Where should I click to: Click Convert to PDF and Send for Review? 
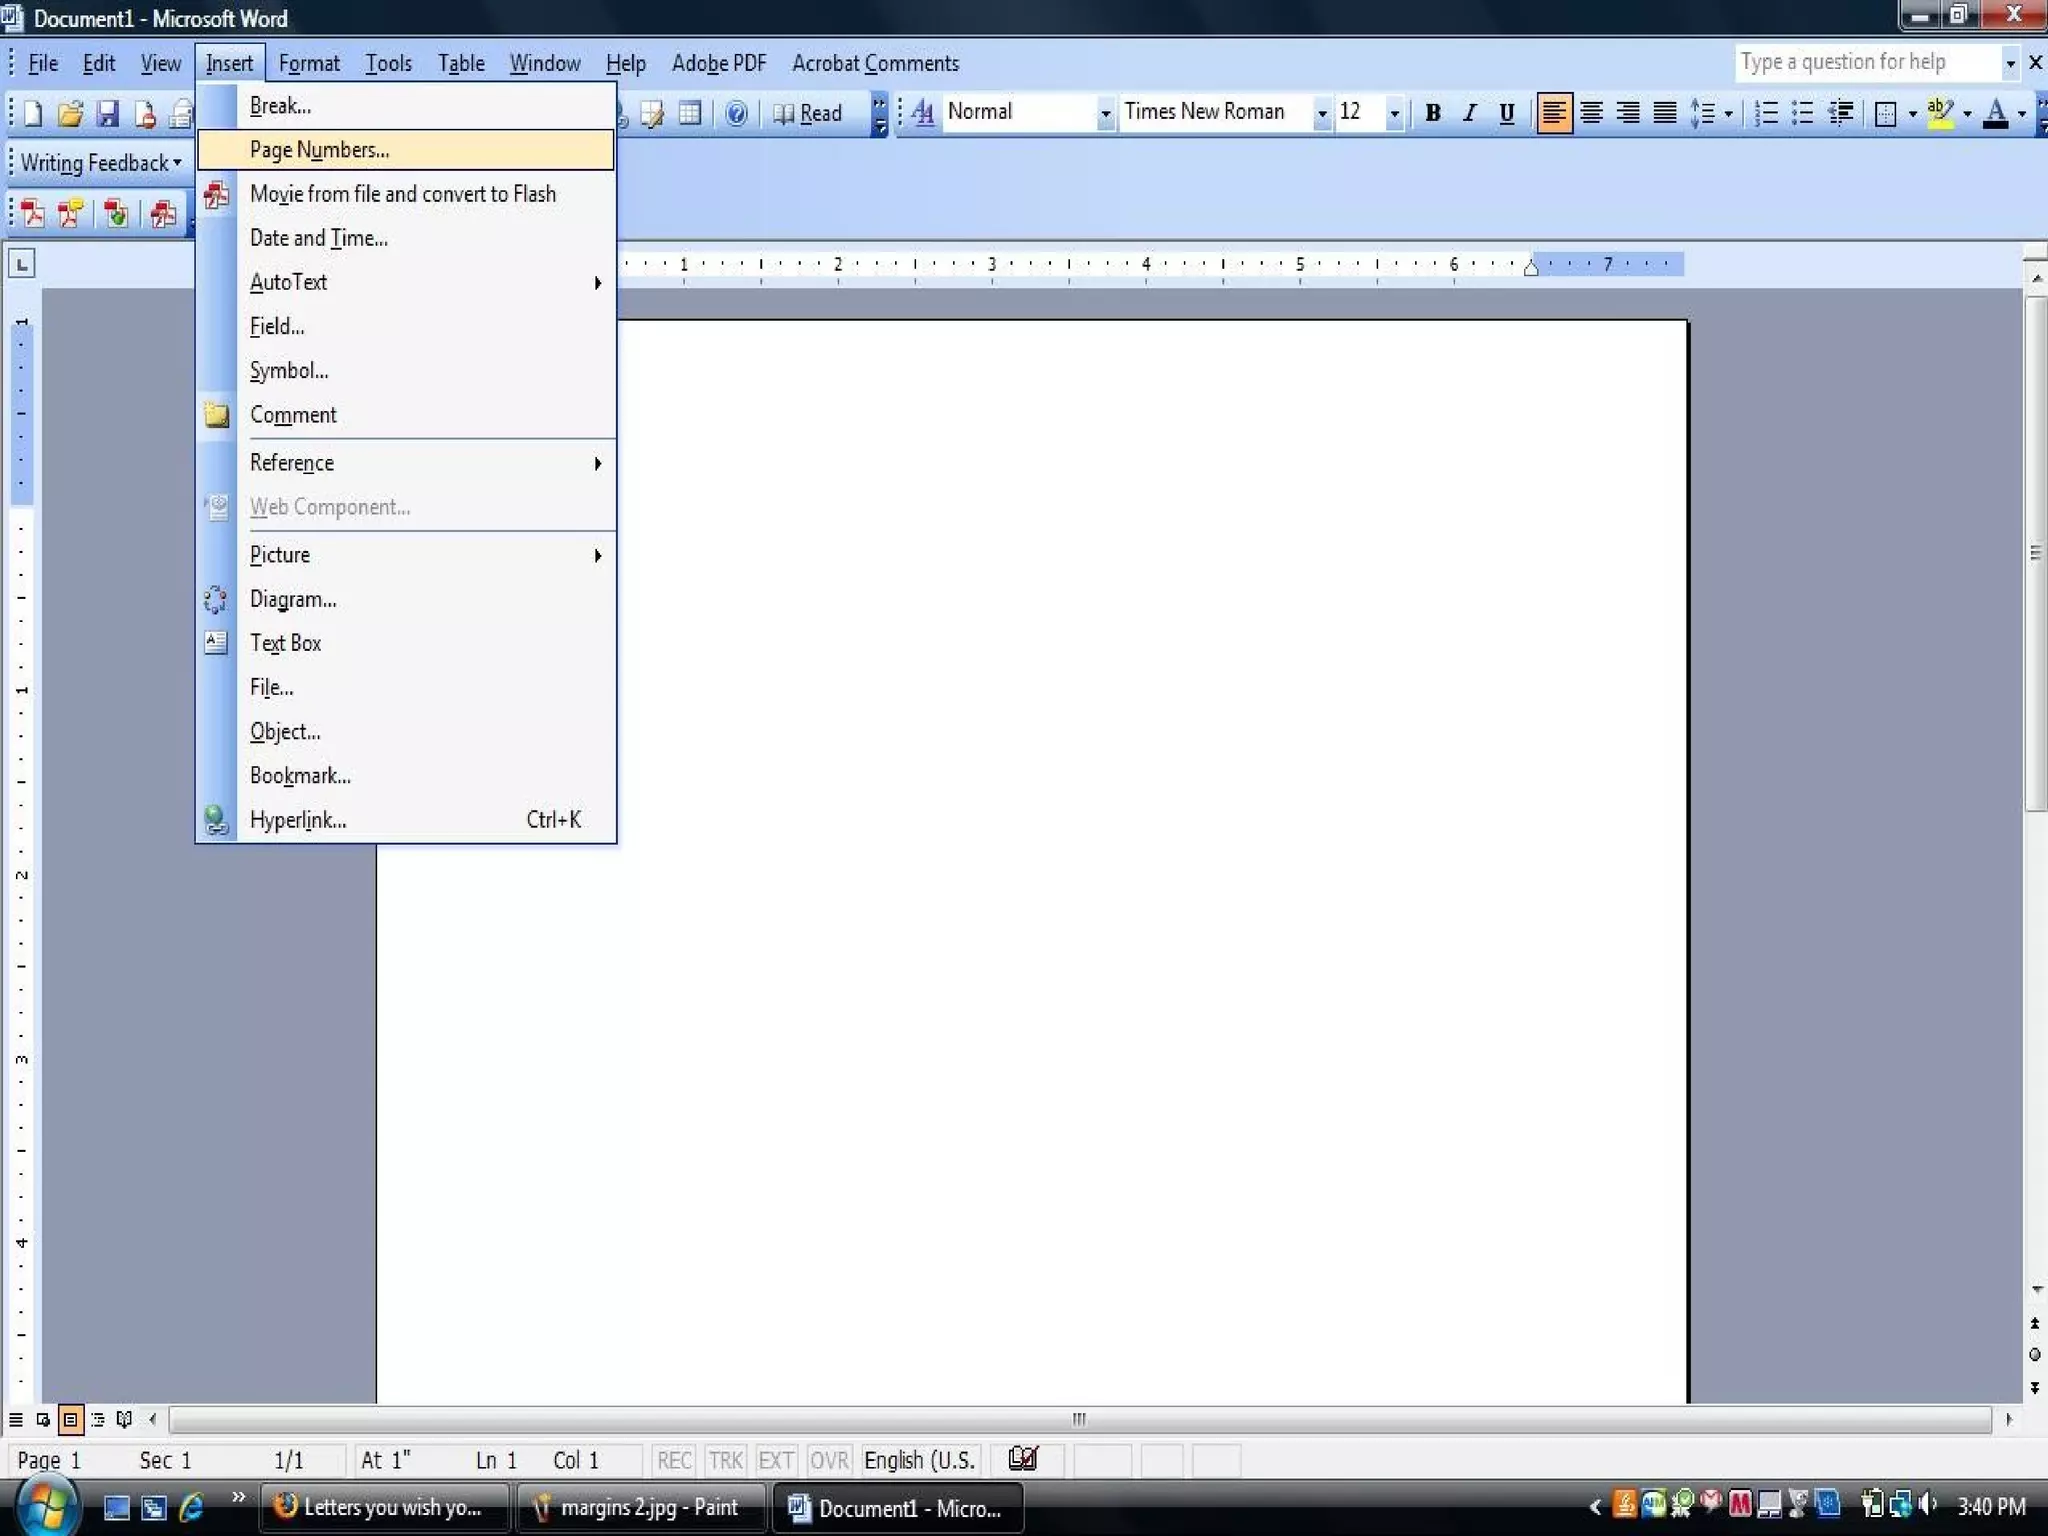pyautogui.click(x=116, y=213)
